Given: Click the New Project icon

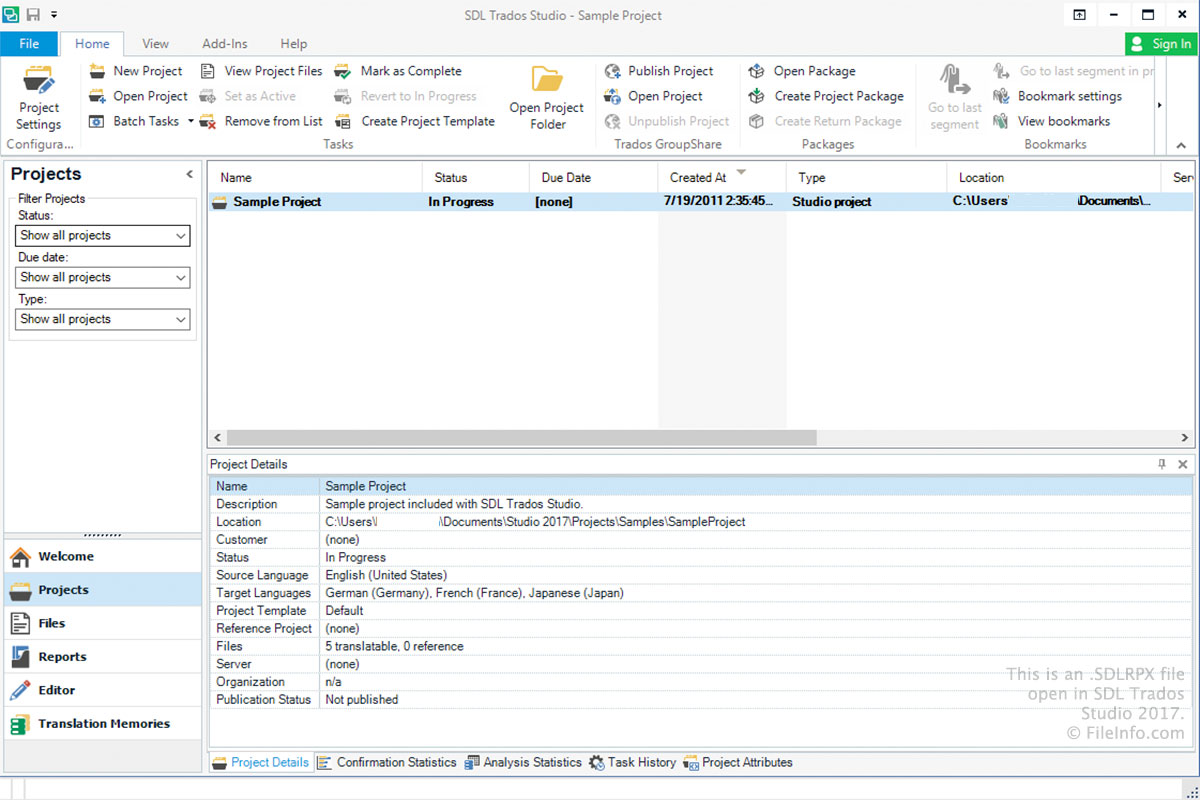Looking at the screenshot, I should point(97,71).
